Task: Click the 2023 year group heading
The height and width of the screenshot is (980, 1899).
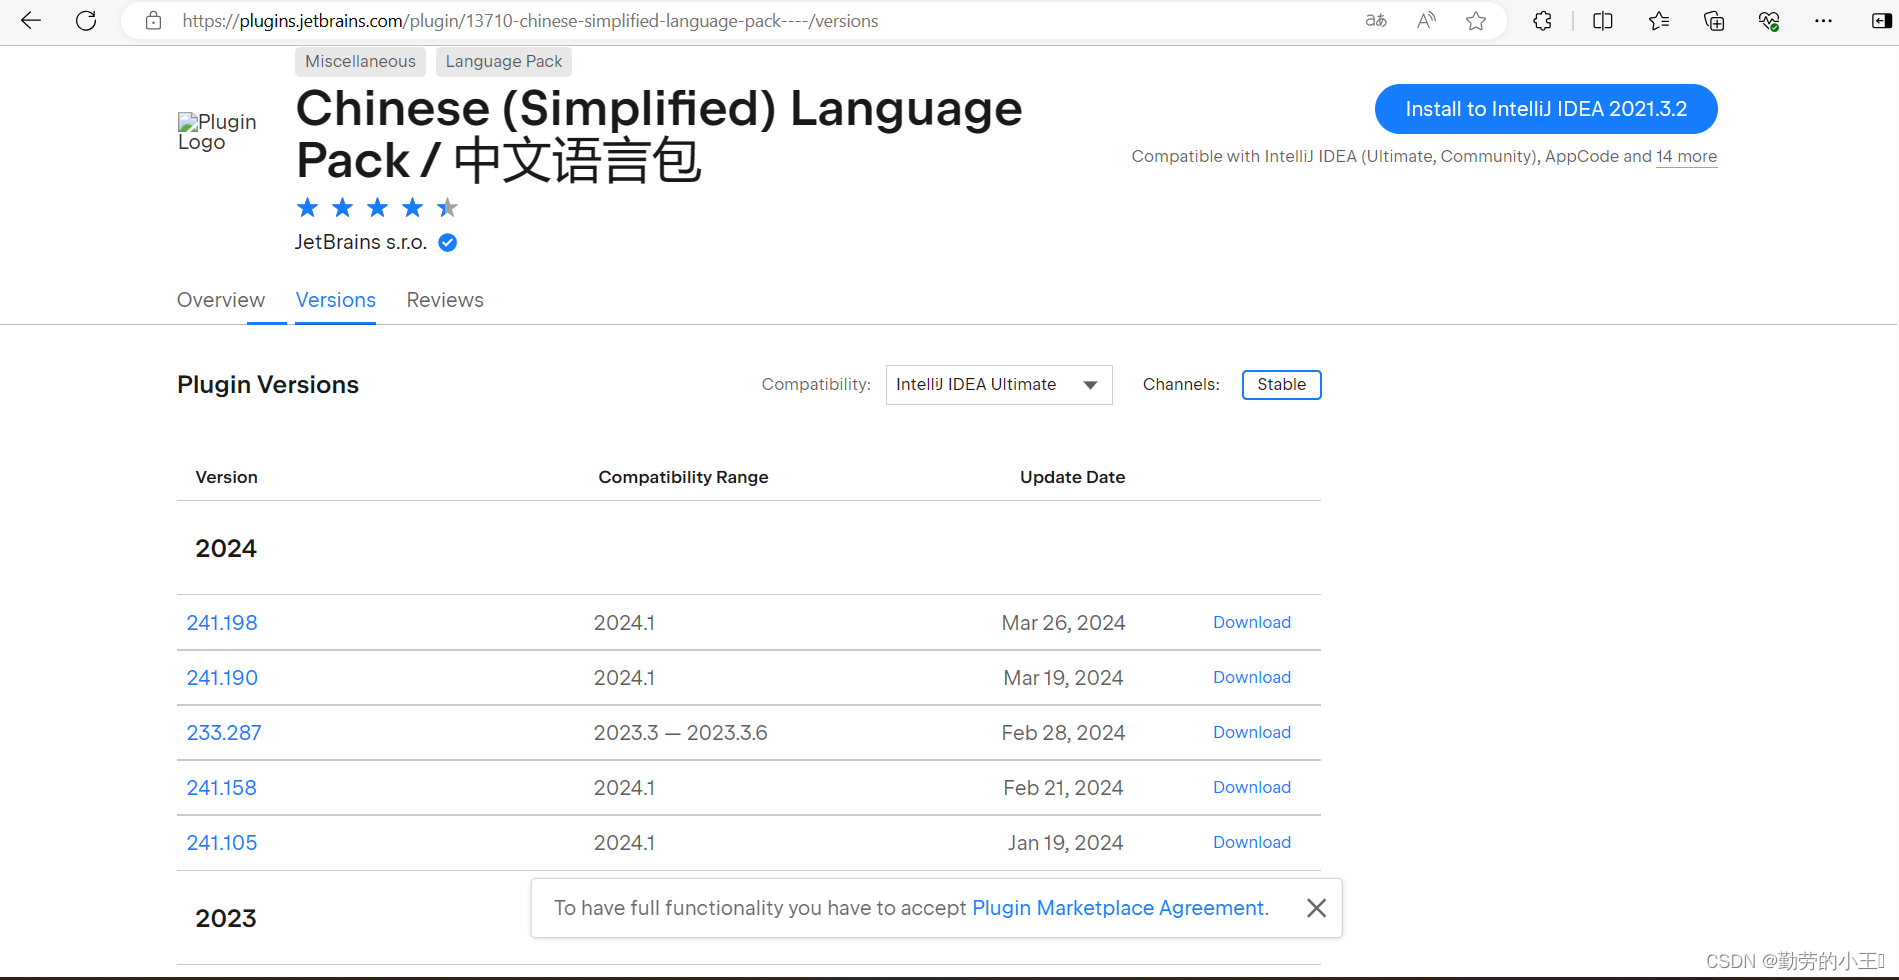Action: coord(226,918)
